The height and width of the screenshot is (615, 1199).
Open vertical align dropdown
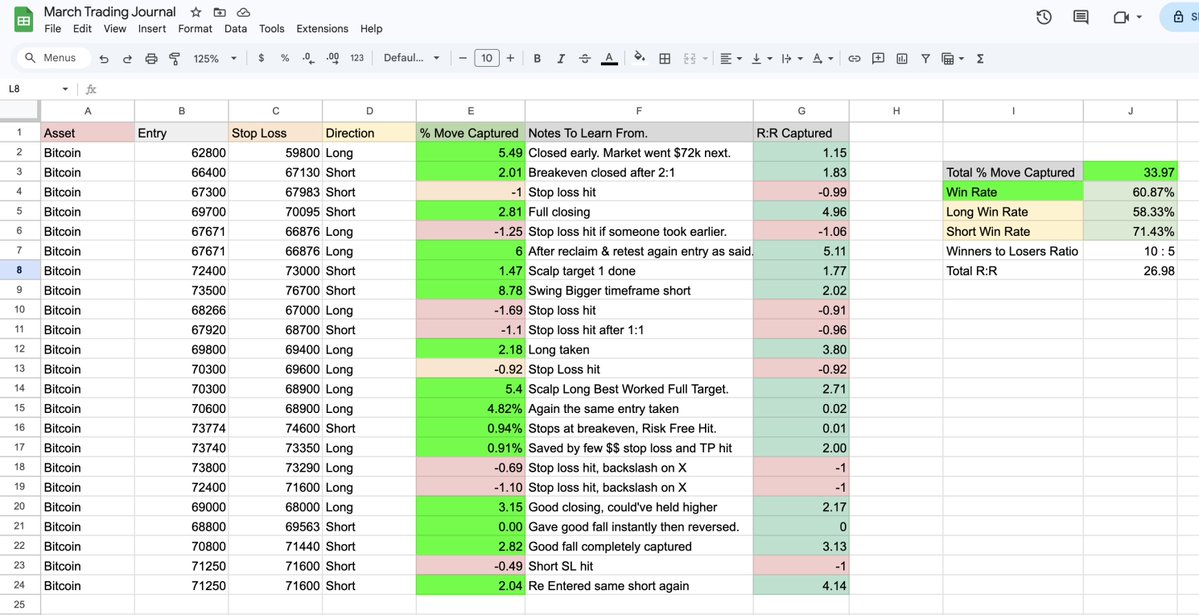point(762,58)
